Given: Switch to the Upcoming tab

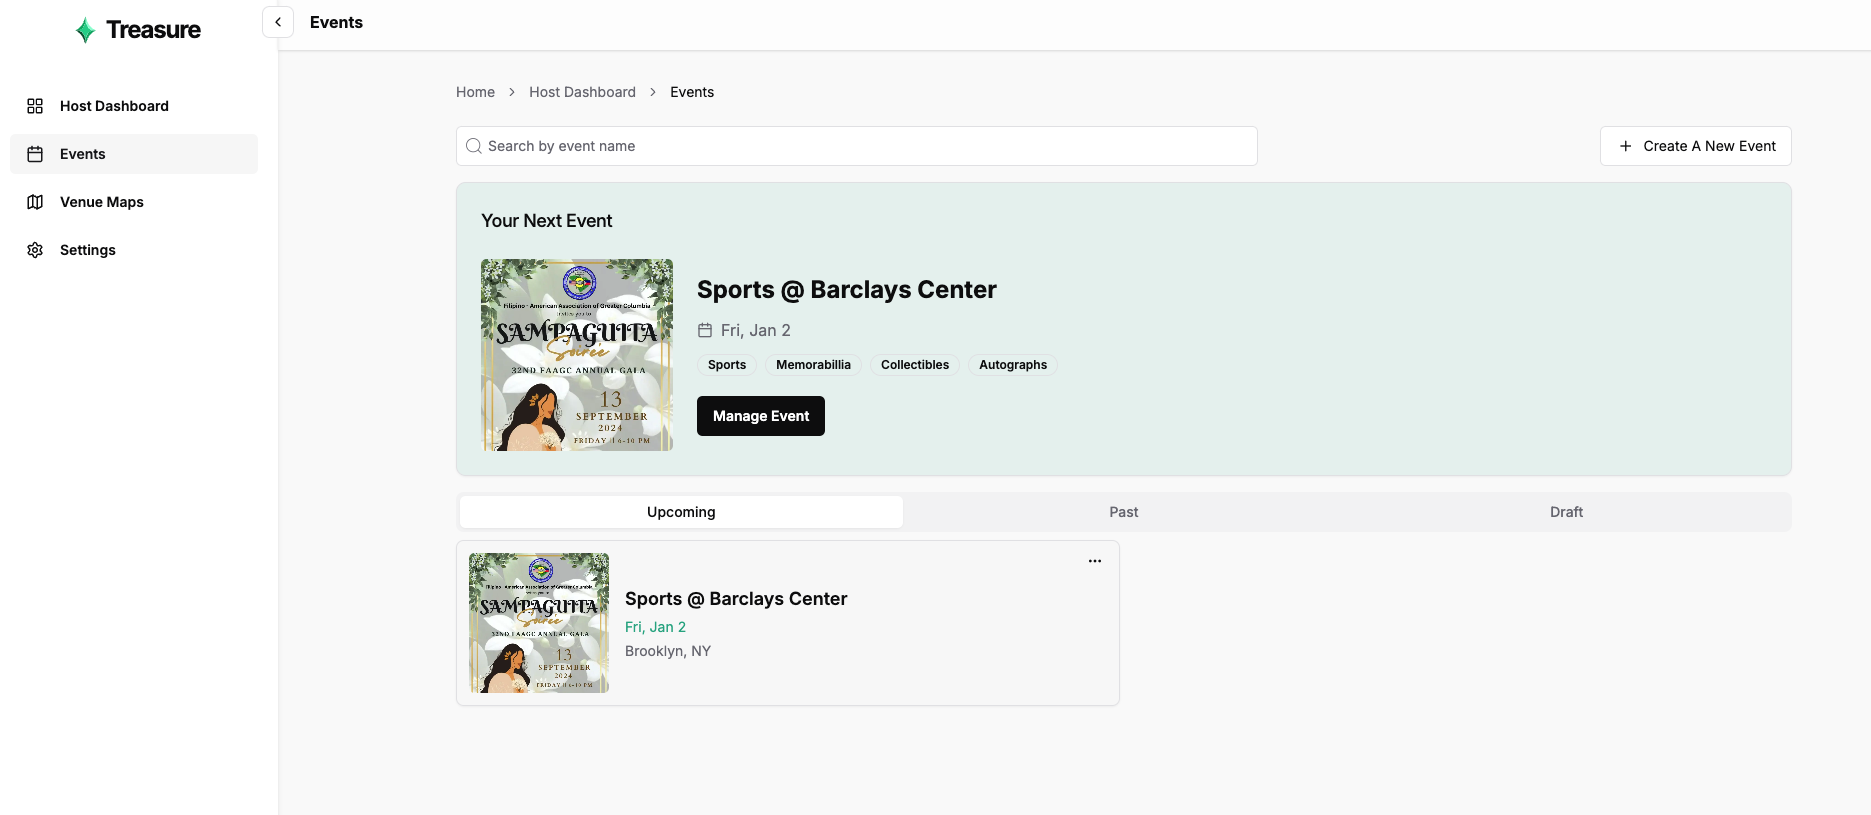Looking at the screenshot, I should [x=681, y=512].
